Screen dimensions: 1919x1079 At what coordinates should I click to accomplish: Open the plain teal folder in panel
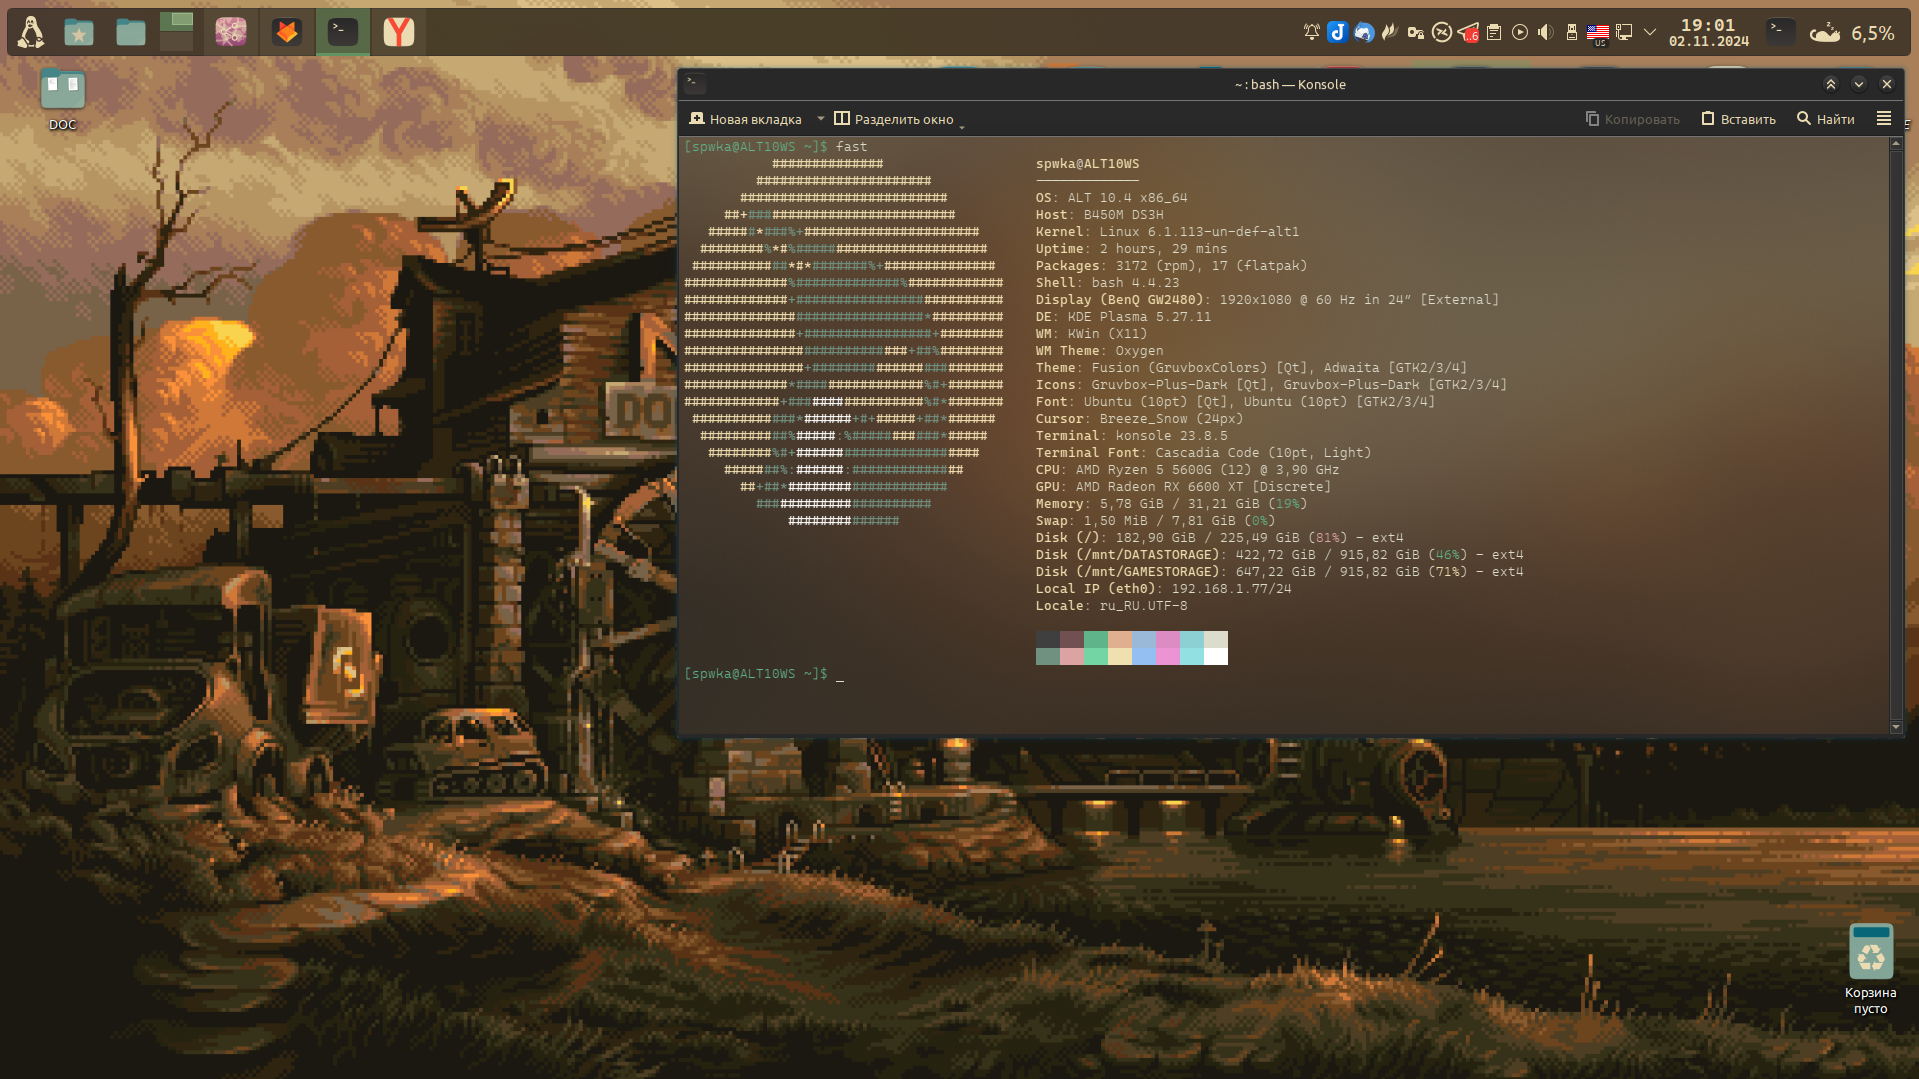[x=131, y=33]
